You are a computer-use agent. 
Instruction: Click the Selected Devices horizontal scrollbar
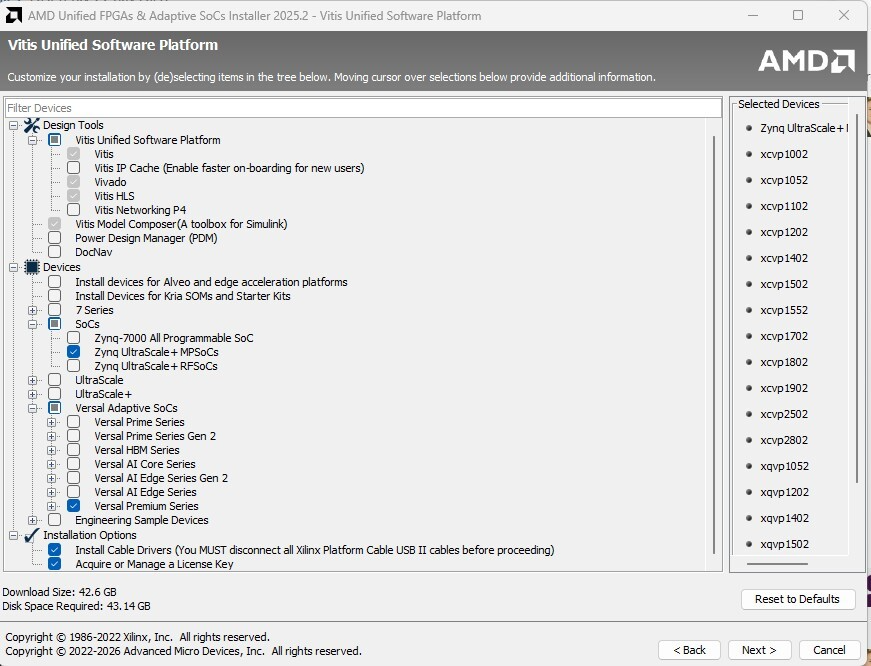(x=777, y=564)
